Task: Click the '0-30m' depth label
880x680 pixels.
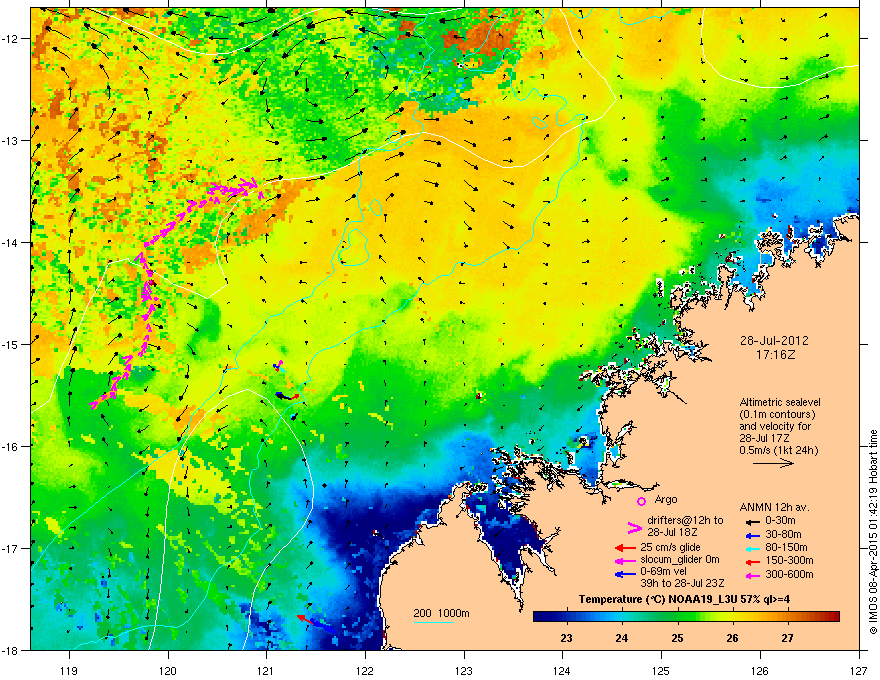Action: [780, 521]
